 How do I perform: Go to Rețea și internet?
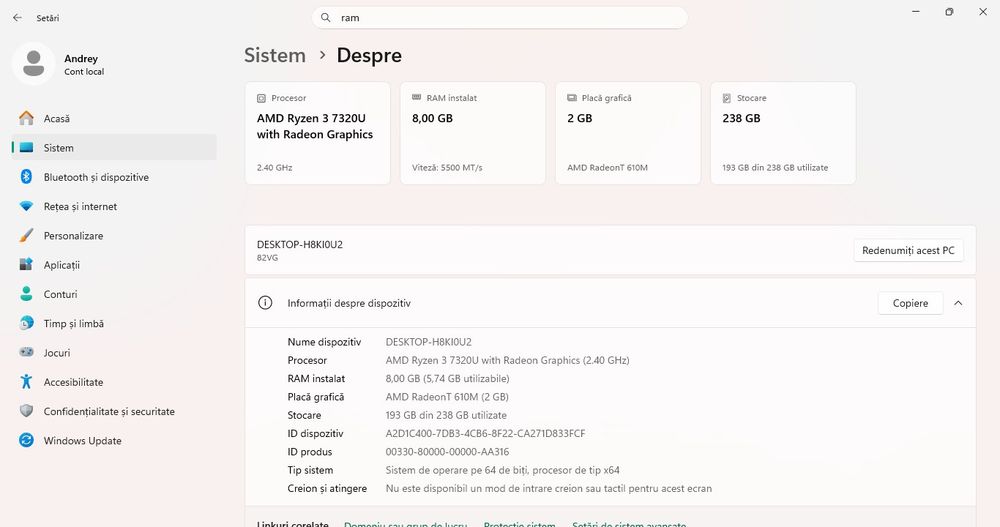click(x=115, y=206)
